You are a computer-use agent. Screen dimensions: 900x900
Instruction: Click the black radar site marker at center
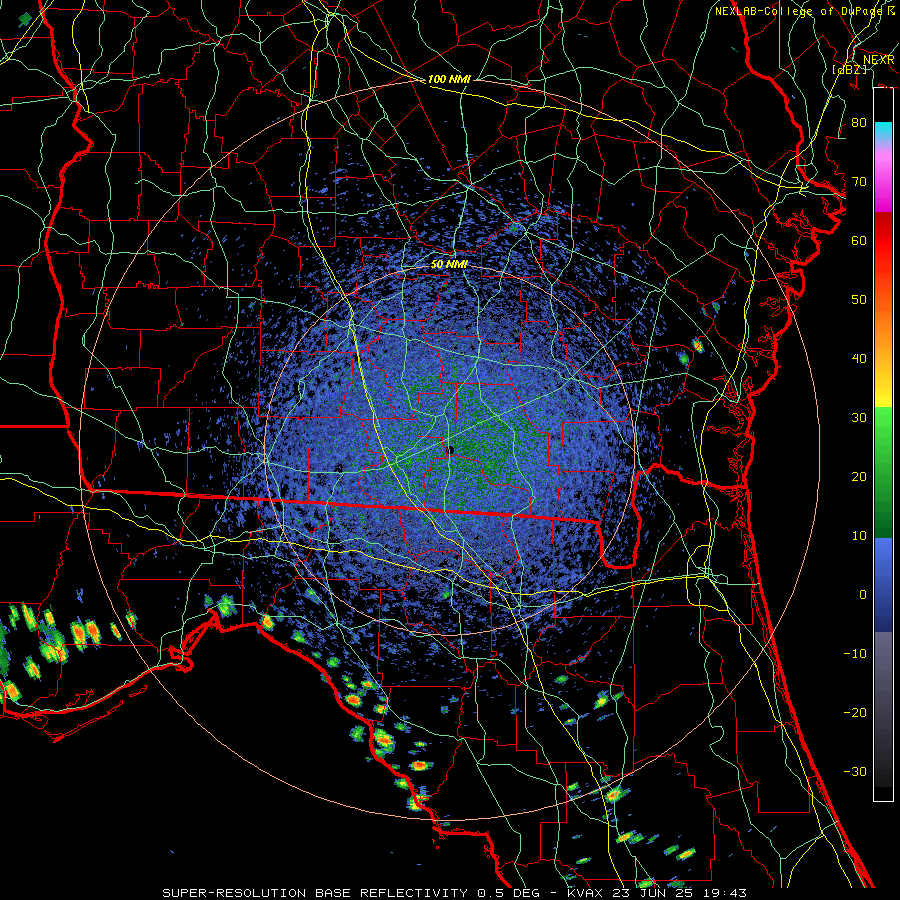point(451,450)
